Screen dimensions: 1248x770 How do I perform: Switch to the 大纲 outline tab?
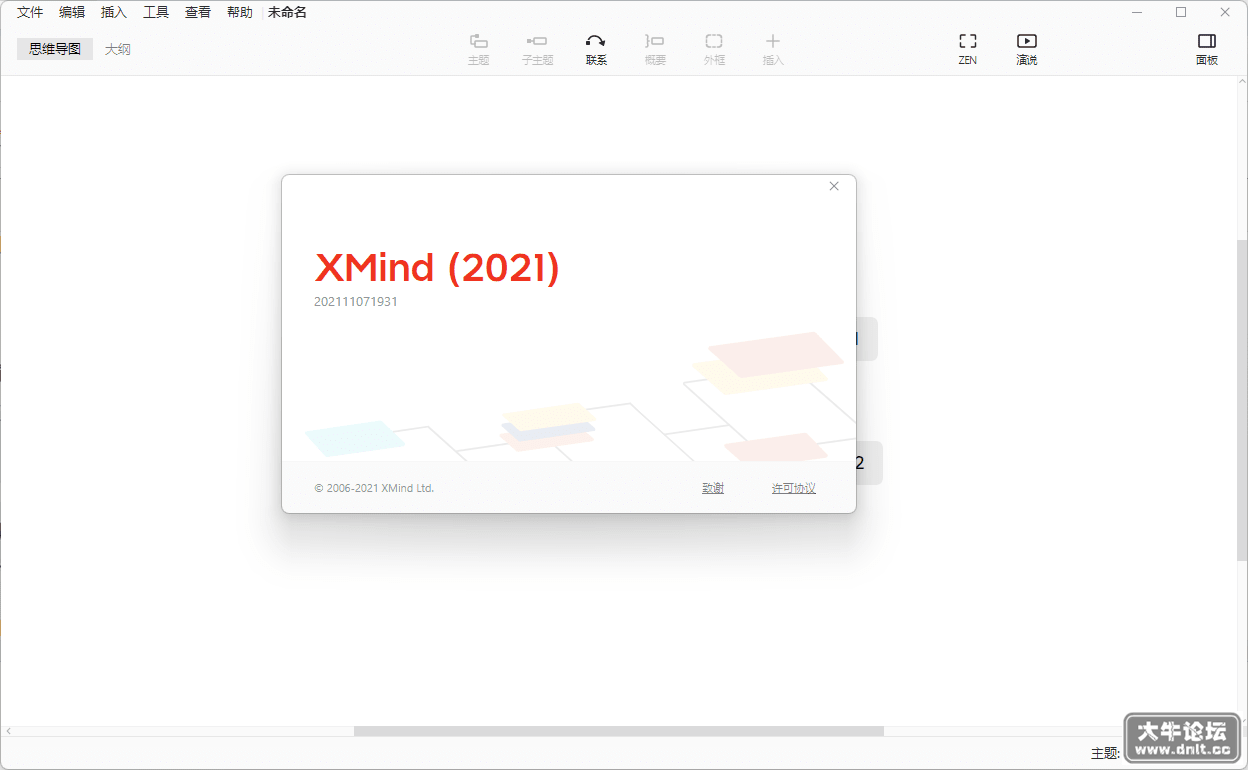[x=118, y=49]
